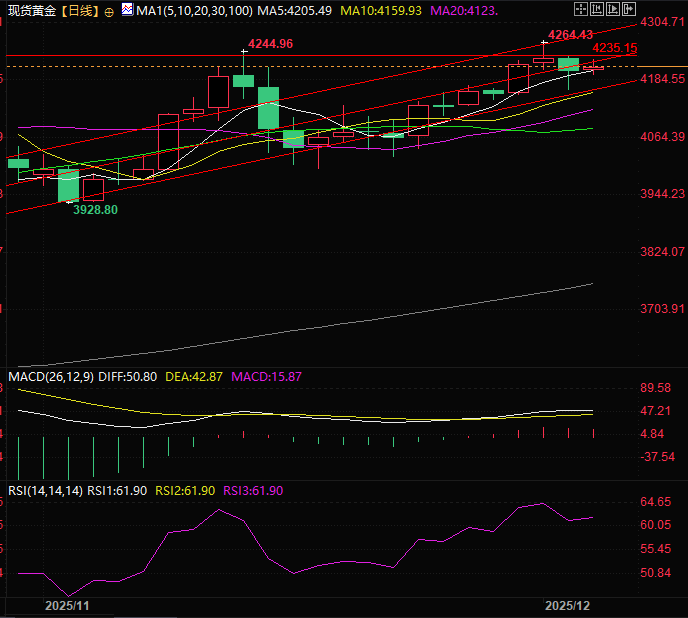This screenshot has height=618, width=688.
Task: Click the 4064.39 price axis label
Action: click(662, 137)
